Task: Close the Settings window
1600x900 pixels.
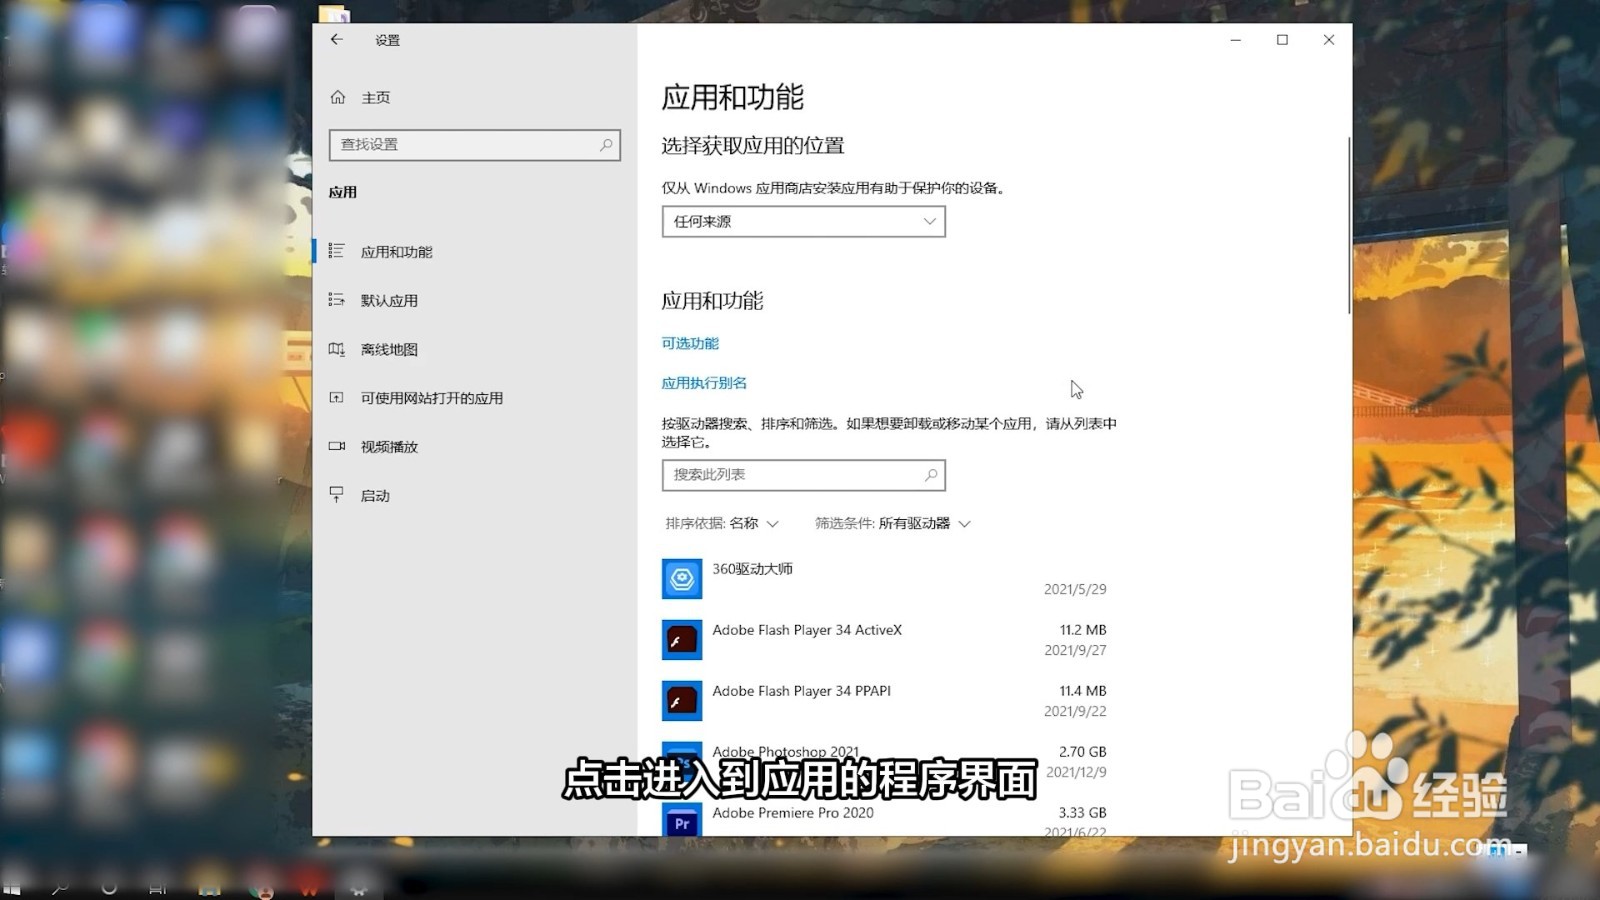Action: (x=1329, y=40)
